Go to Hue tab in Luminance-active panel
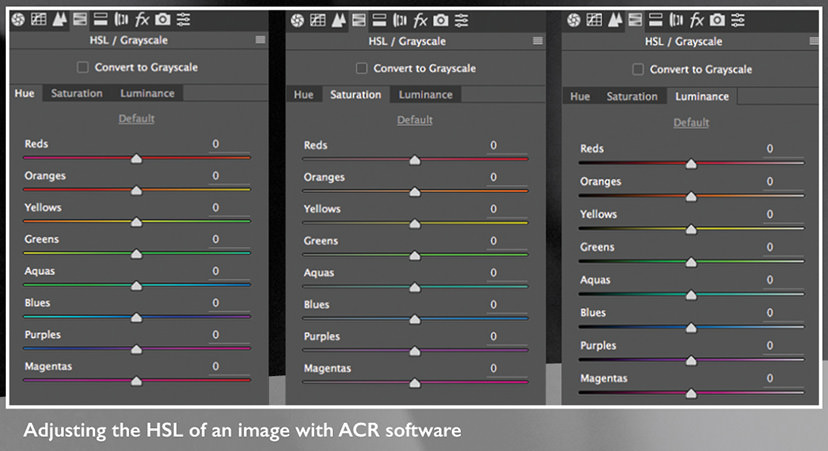This screenshot has height=451, width=828. point(580,97)
